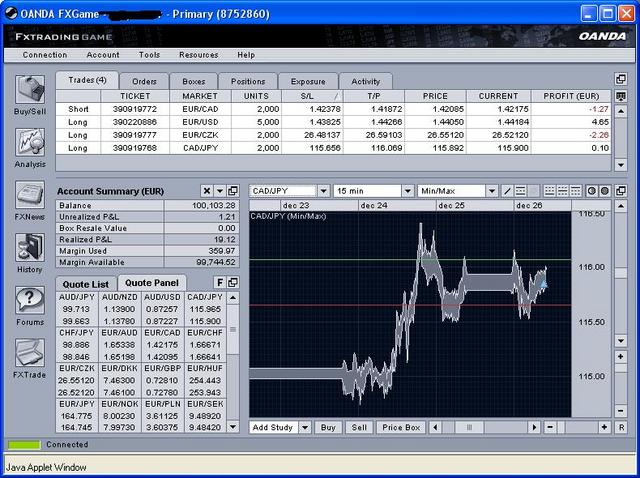640x478 pixels.
Task: Switch to the Orders tab
Action: [144, 81]
